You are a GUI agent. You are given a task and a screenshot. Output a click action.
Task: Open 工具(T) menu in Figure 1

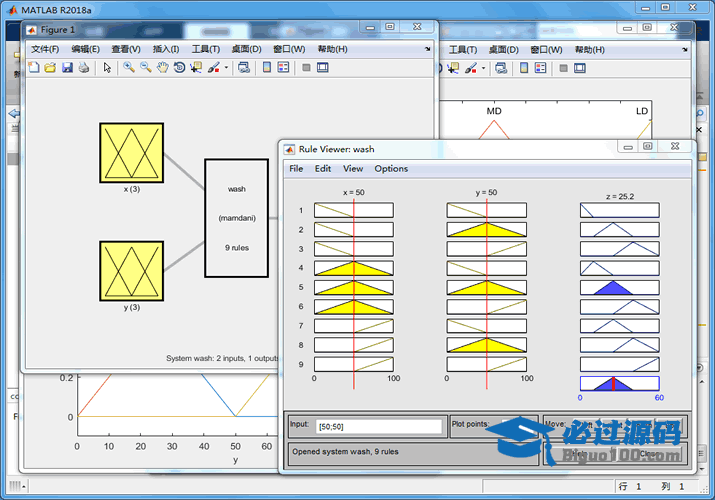click(206, 49)
